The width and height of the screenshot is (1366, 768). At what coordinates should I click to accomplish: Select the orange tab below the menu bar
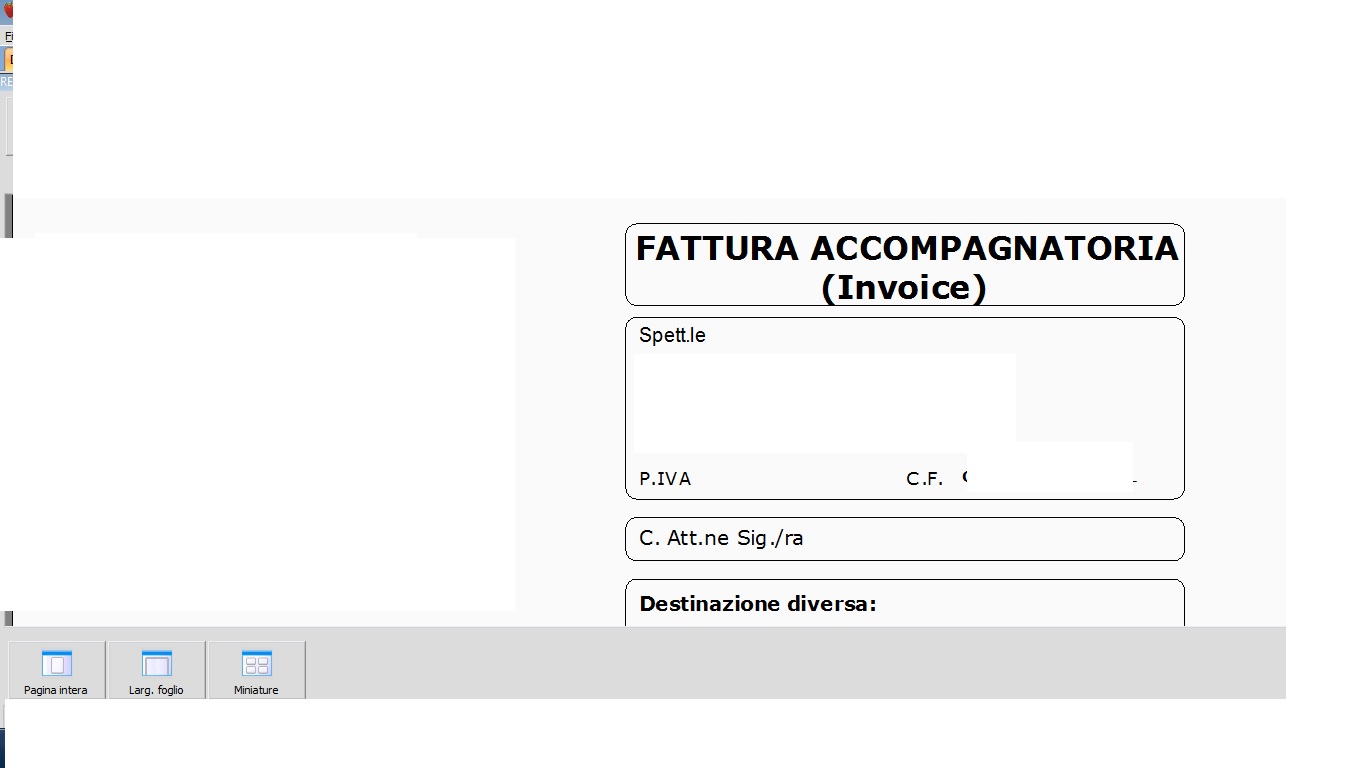coord(7,59)
